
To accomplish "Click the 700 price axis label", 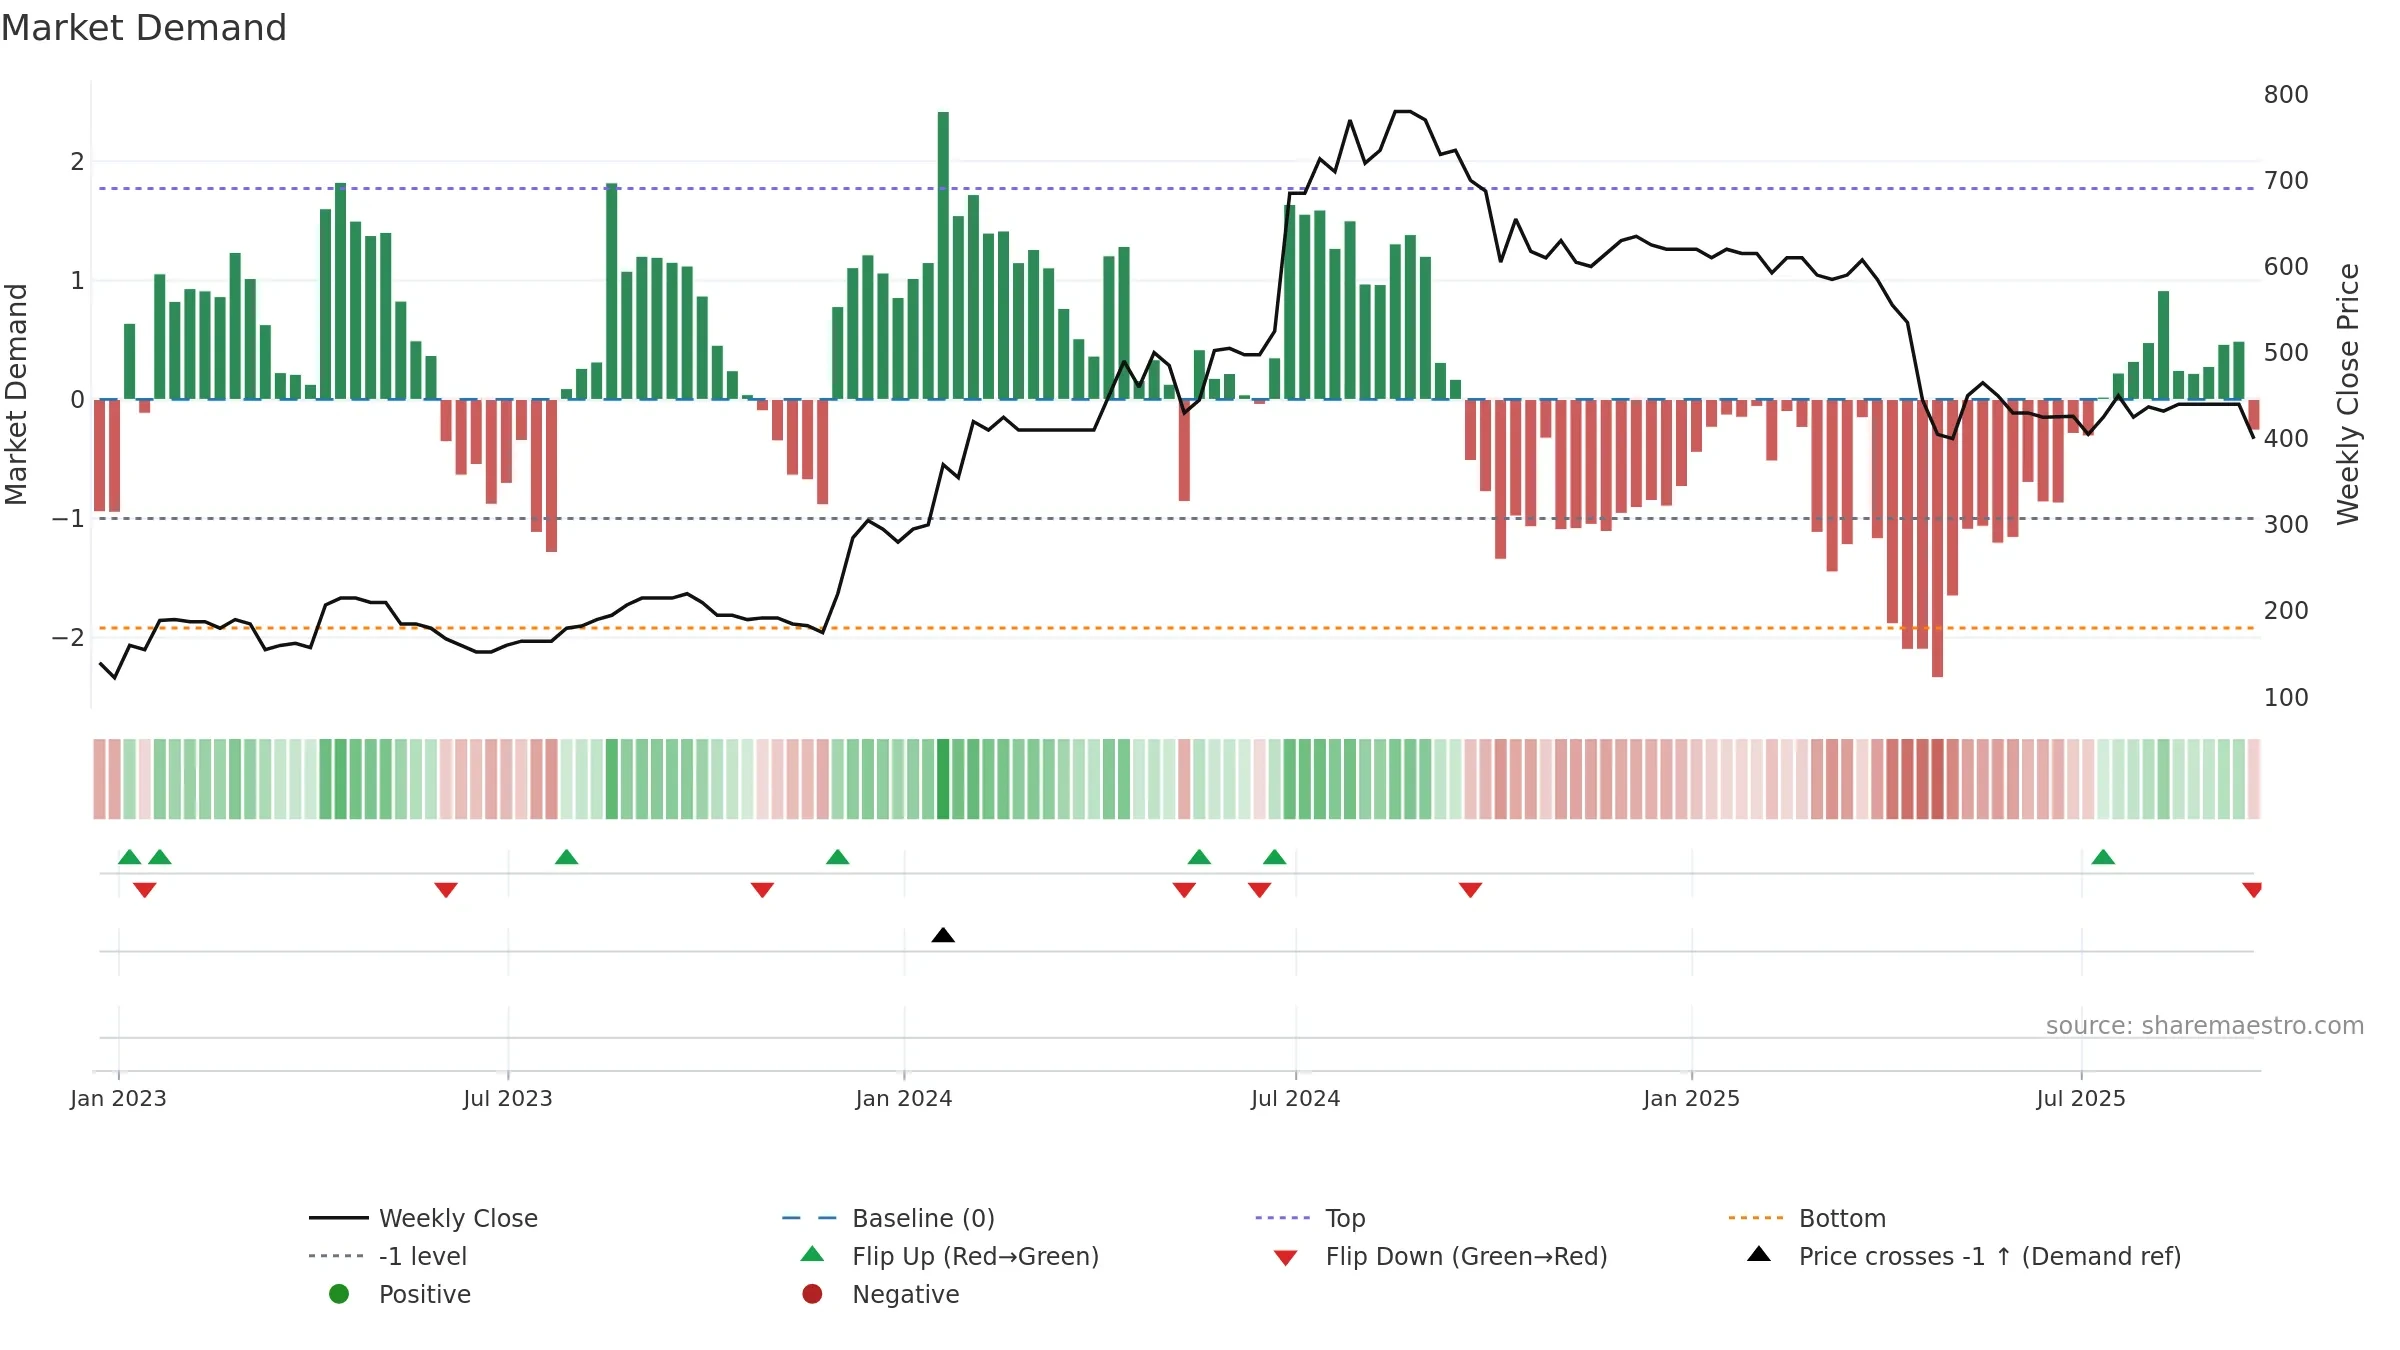I will click(2286, 181).
